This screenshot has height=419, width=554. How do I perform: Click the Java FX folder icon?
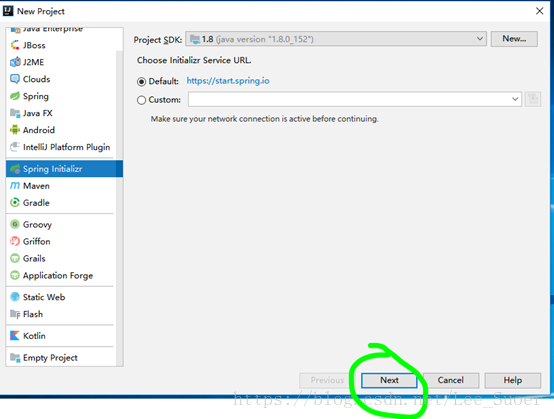pyautogui.click(x=15, y=113)
